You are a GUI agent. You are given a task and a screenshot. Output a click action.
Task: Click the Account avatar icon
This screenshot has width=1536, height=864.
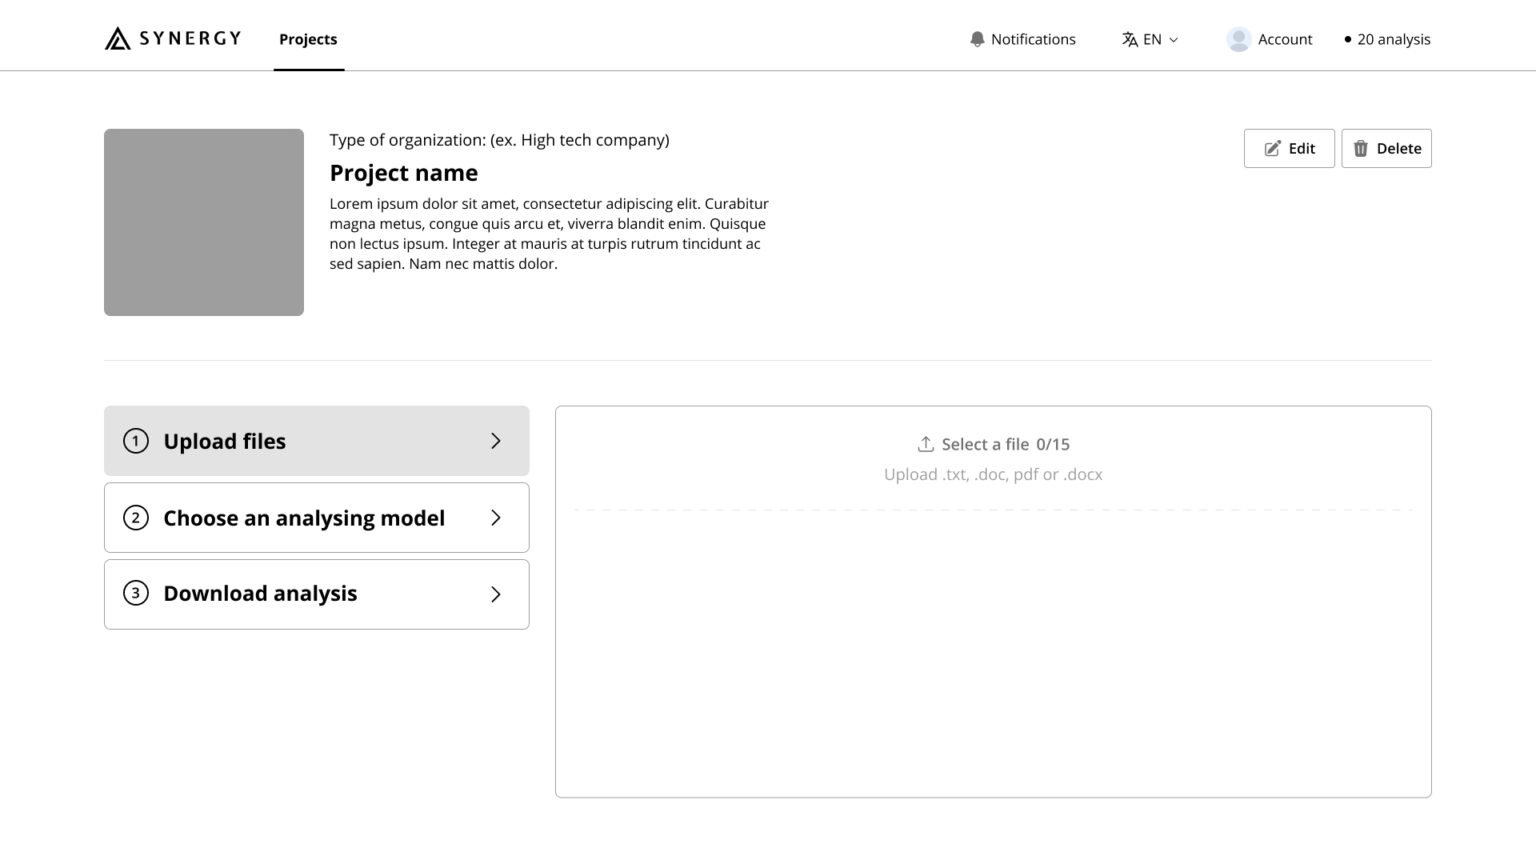coord(1238,39)
